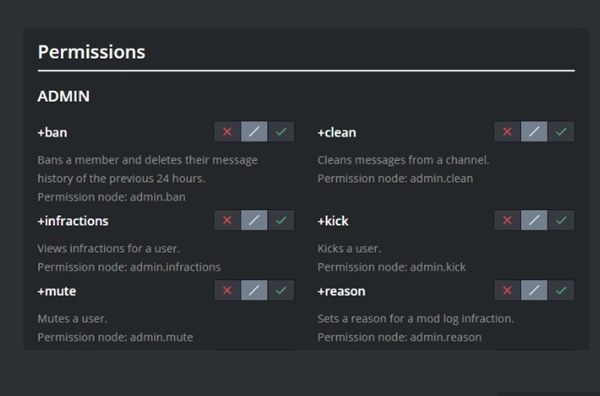Deny the +reason permission
The height and width of the screenshot is (396, 600).
[507, 290]
